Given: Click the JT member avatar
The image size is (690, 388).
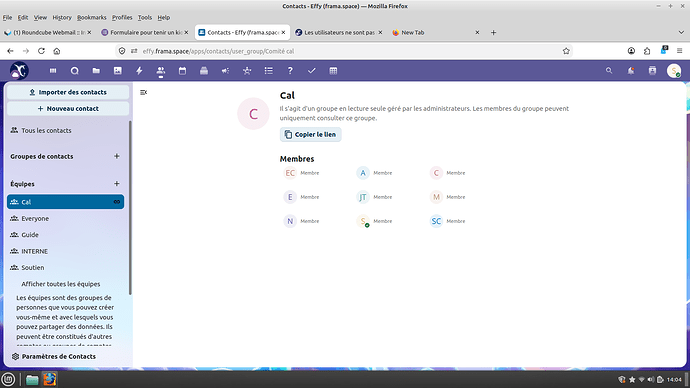Looking at the screenshot, I should point(363,197).
